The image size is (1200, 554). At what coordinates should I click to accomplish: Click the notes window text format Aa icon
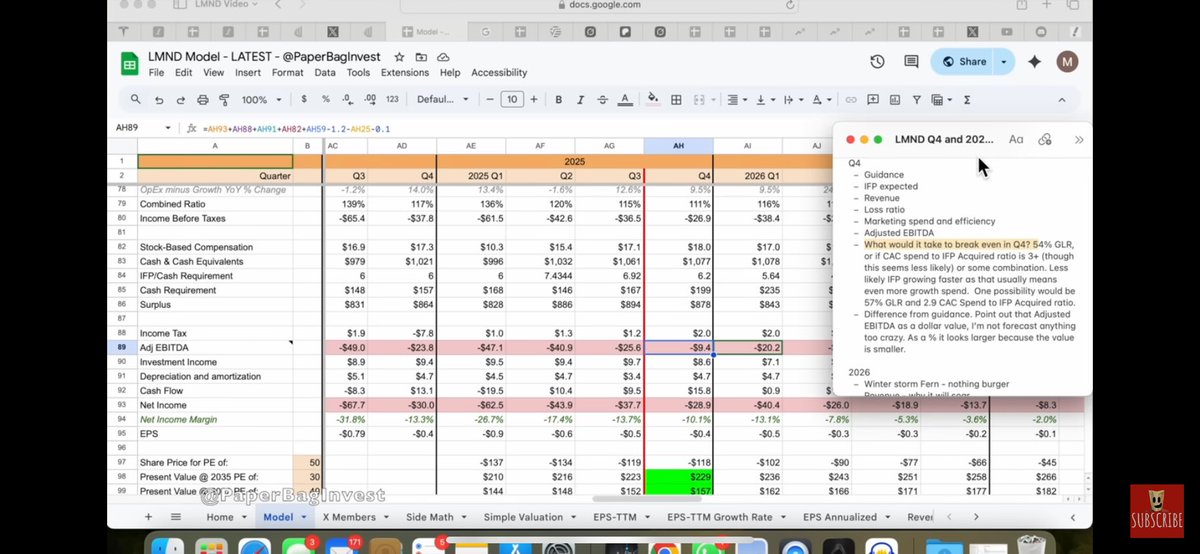(1016, 140)
